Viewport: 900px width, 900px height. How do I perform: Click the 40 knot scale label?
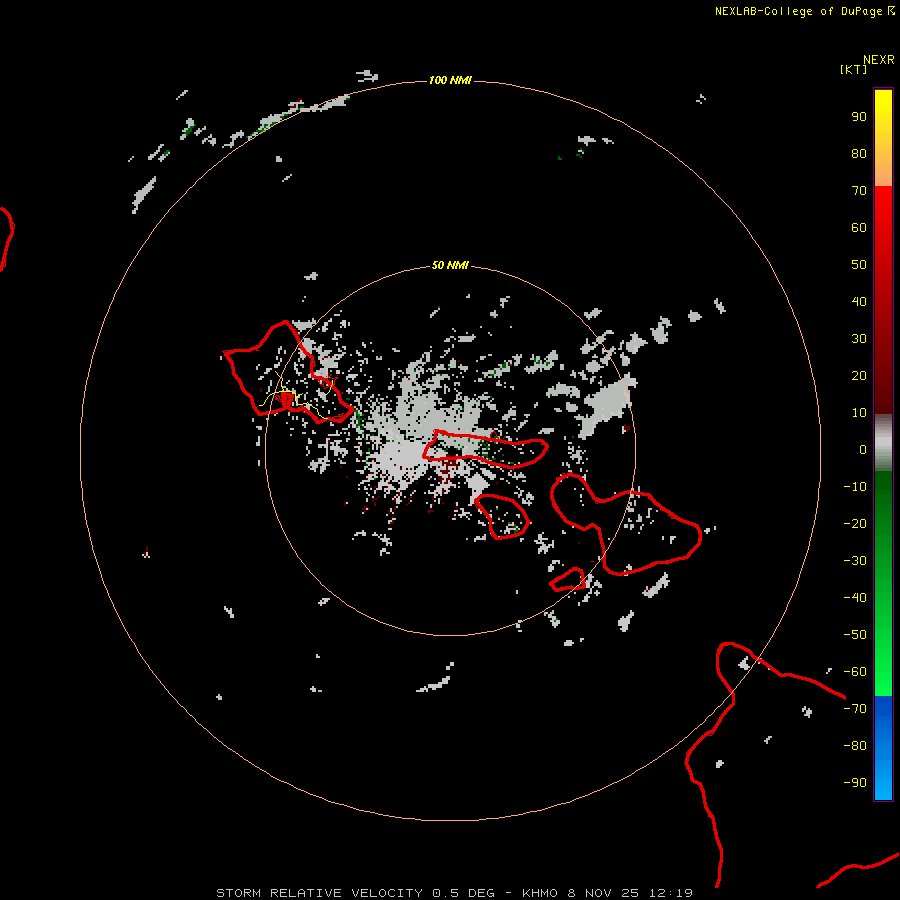tap(859, 302)
